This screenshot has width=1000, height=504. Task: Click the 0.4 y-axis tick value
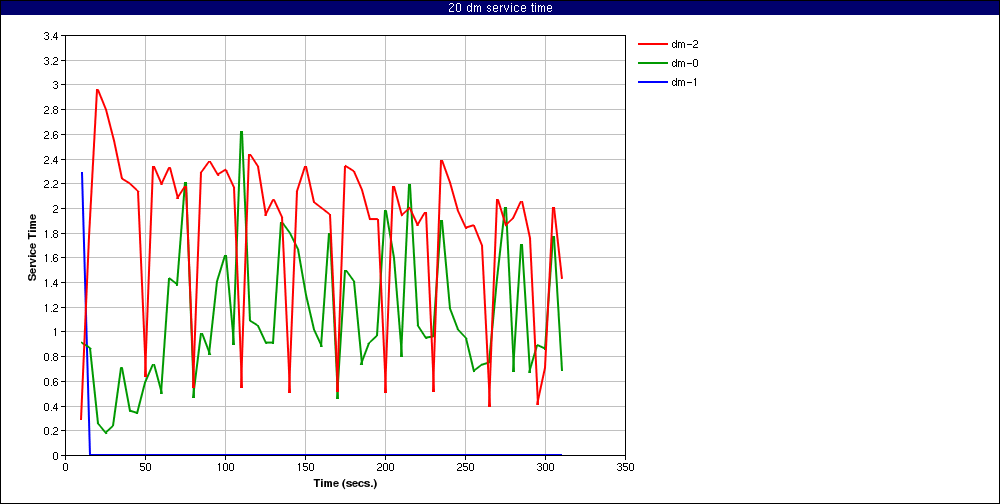(x=51, y=406)
